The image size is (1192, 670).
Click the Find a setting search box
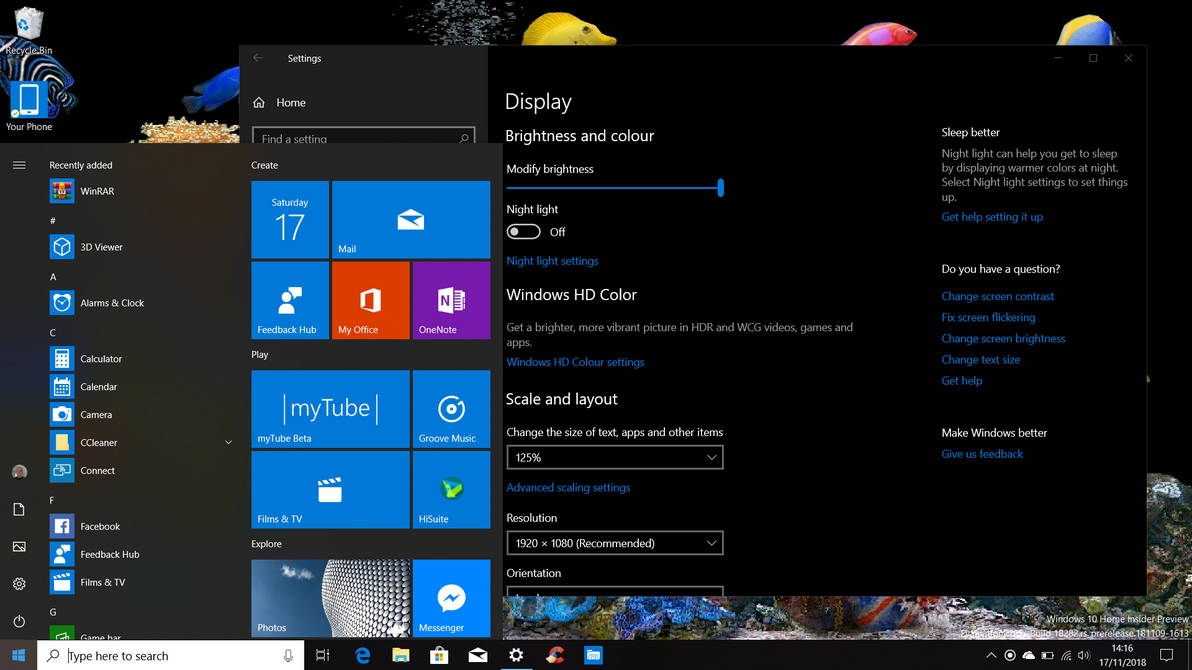click(363, 137)
